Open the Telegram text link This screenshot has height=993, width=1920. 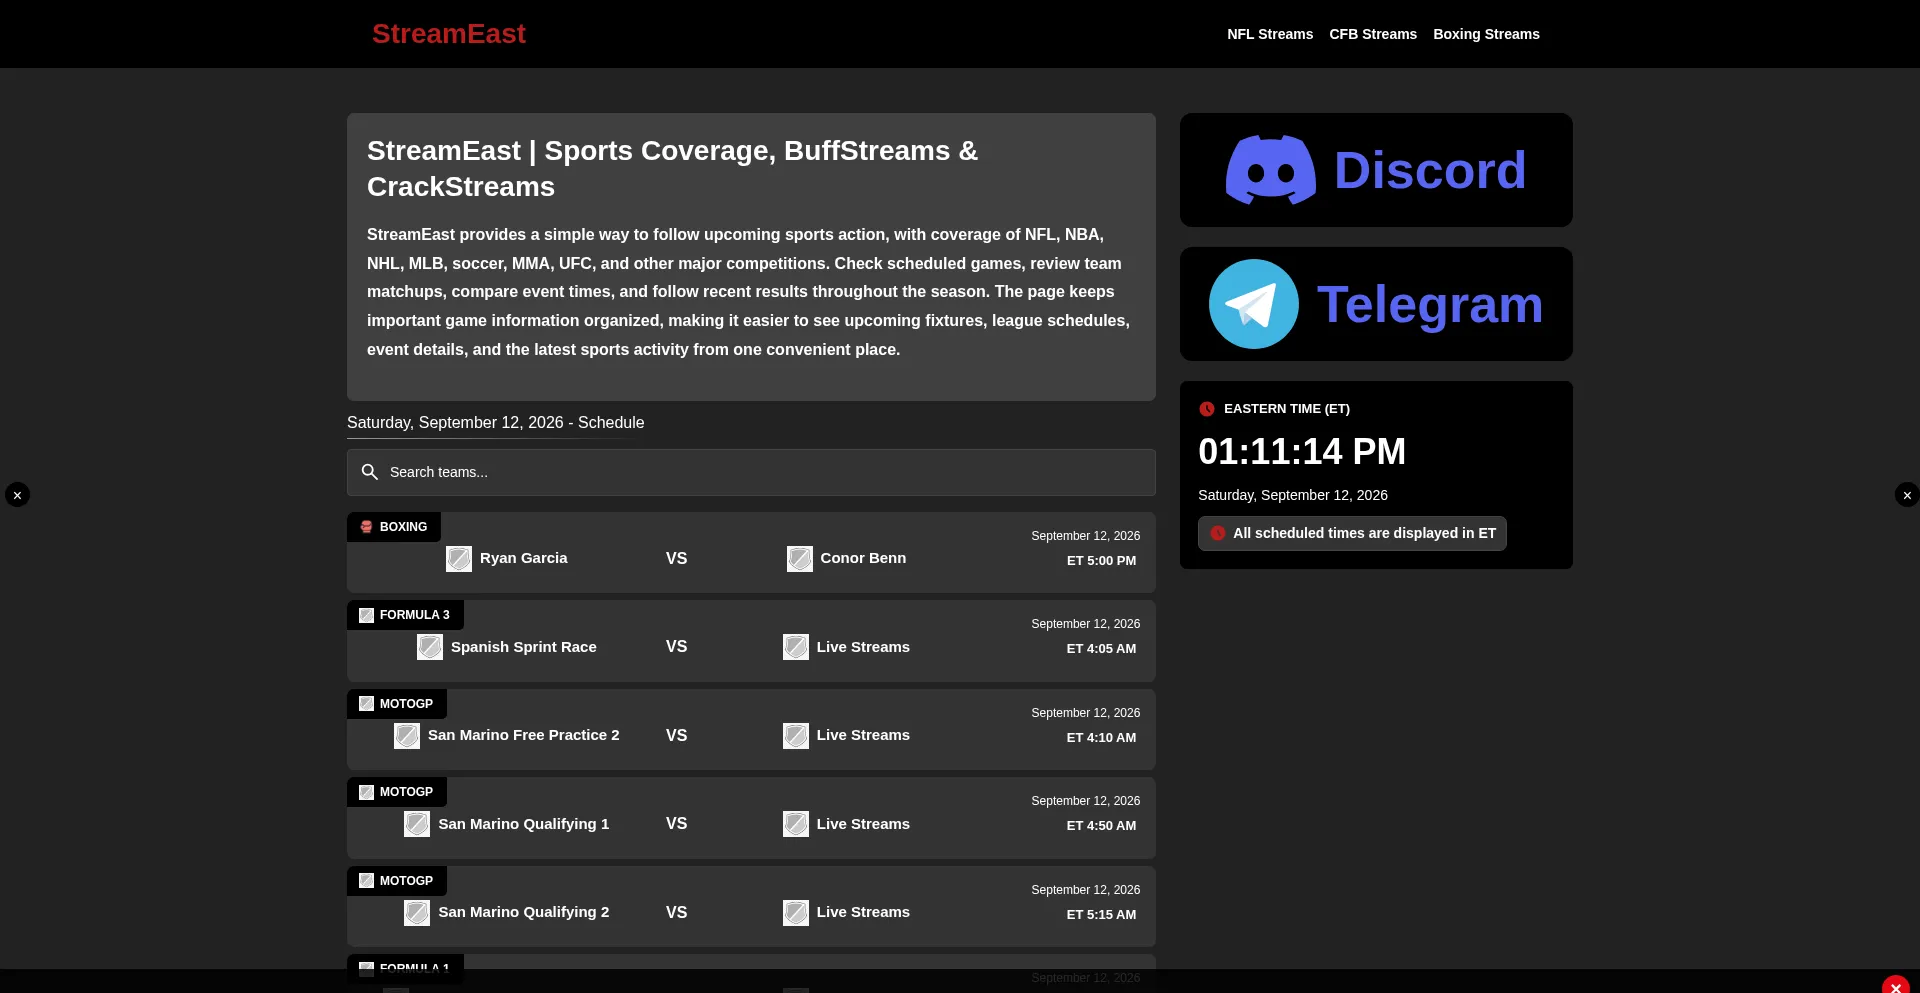tap(1430, 304)
